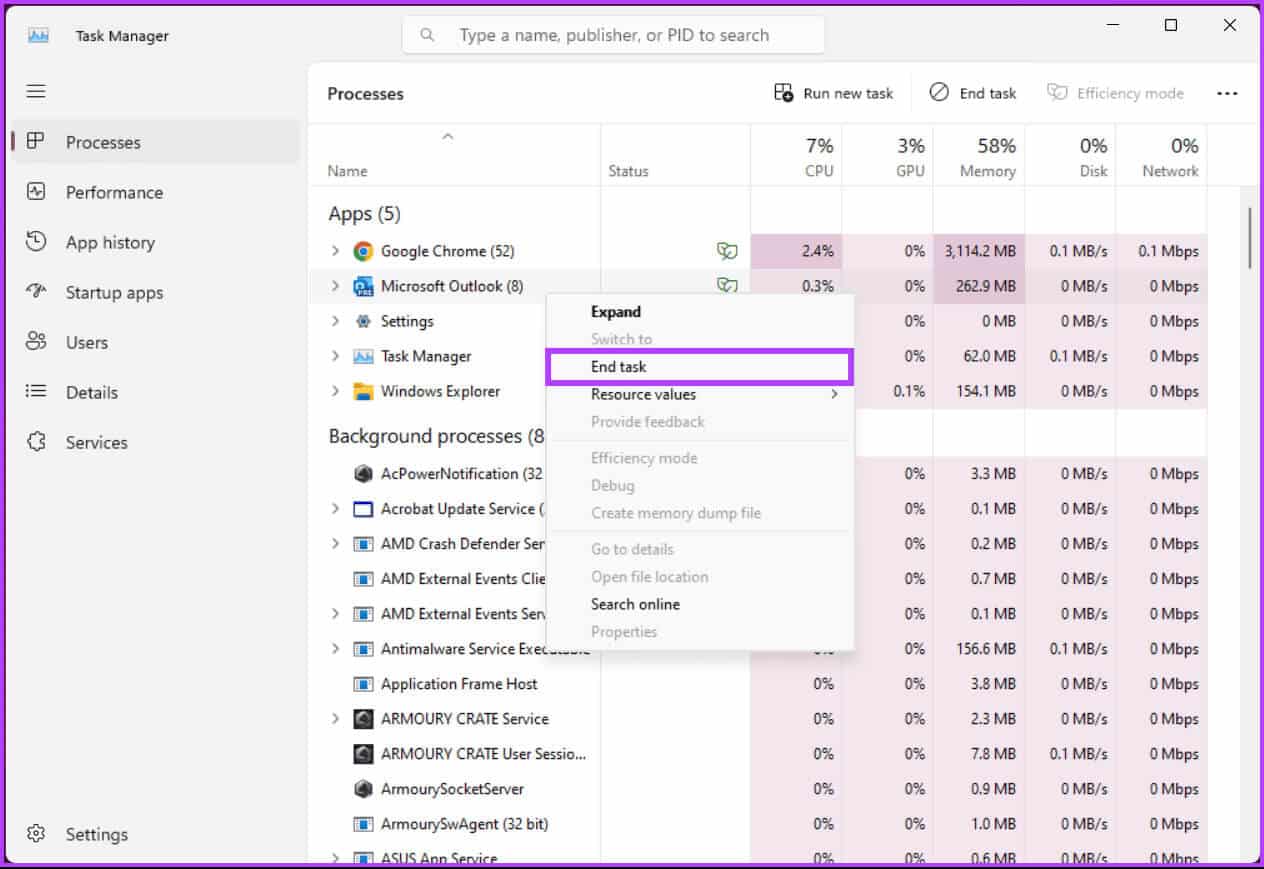This screenshot has width=1264, height=869.
Task: Collapse the Name column sort chevron
Action: point(448,136)
